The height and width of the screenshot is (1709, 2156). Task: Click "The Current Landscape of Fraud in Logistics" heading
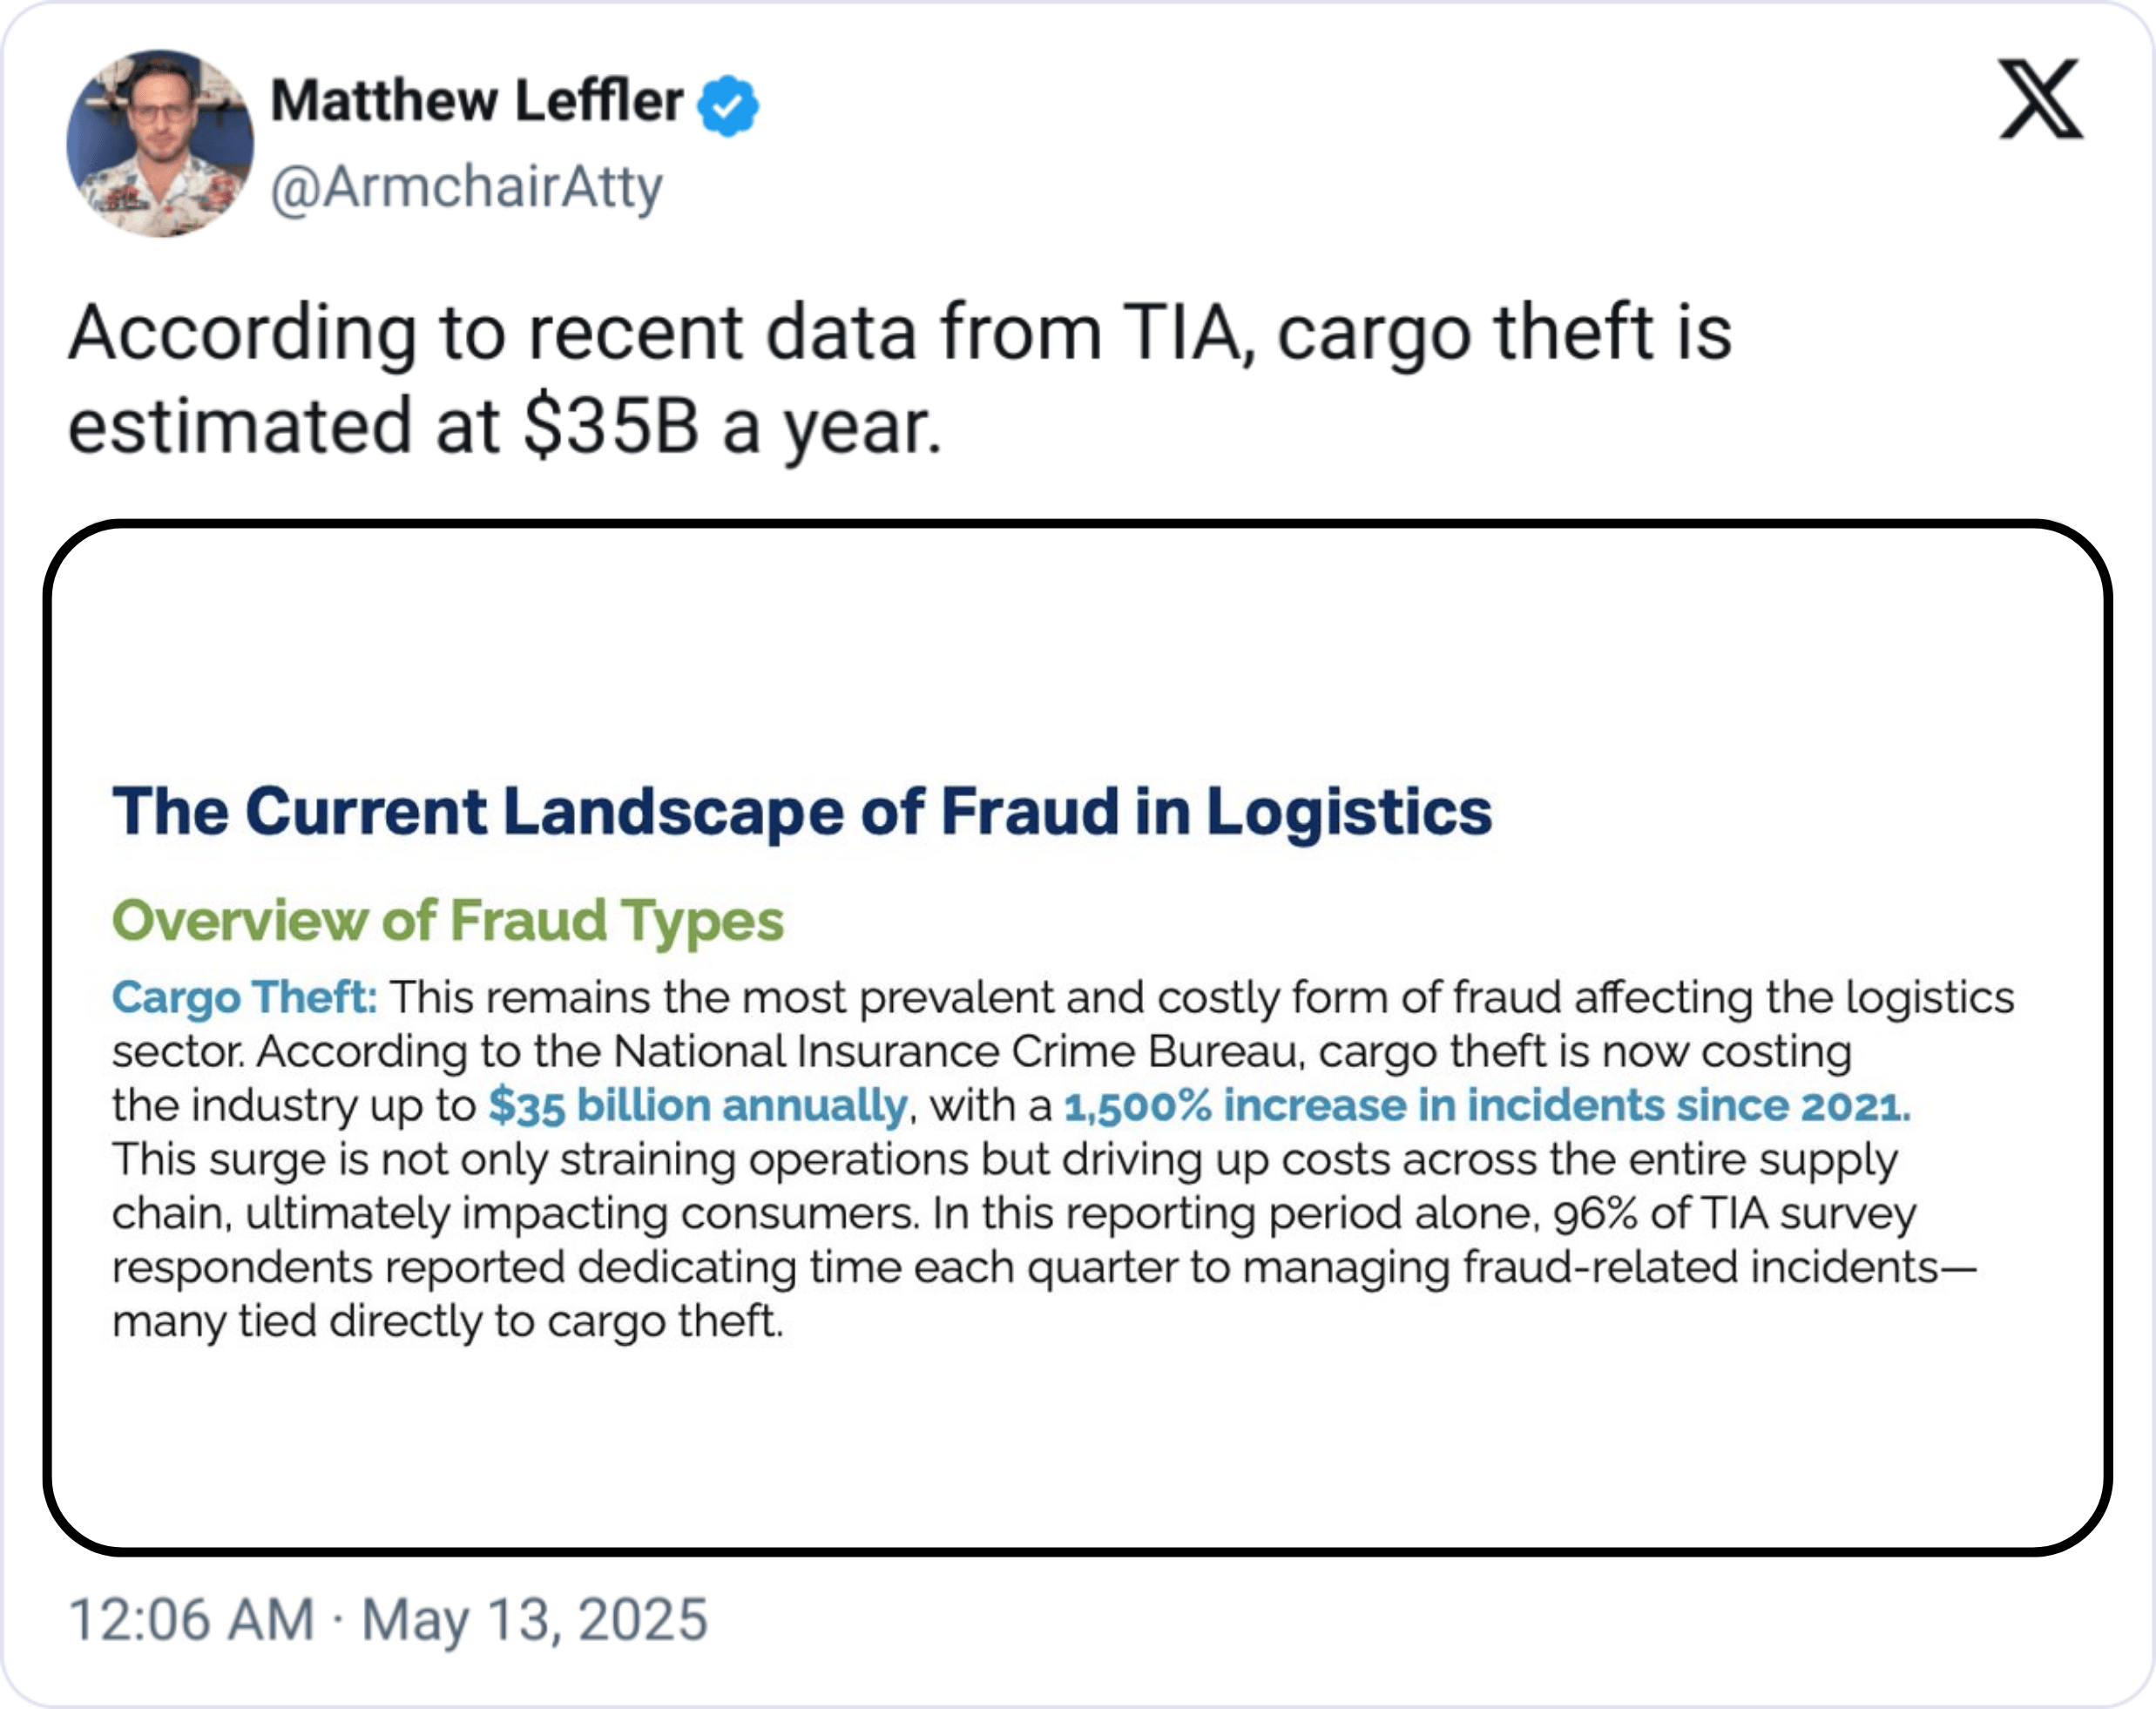(801, 810)
